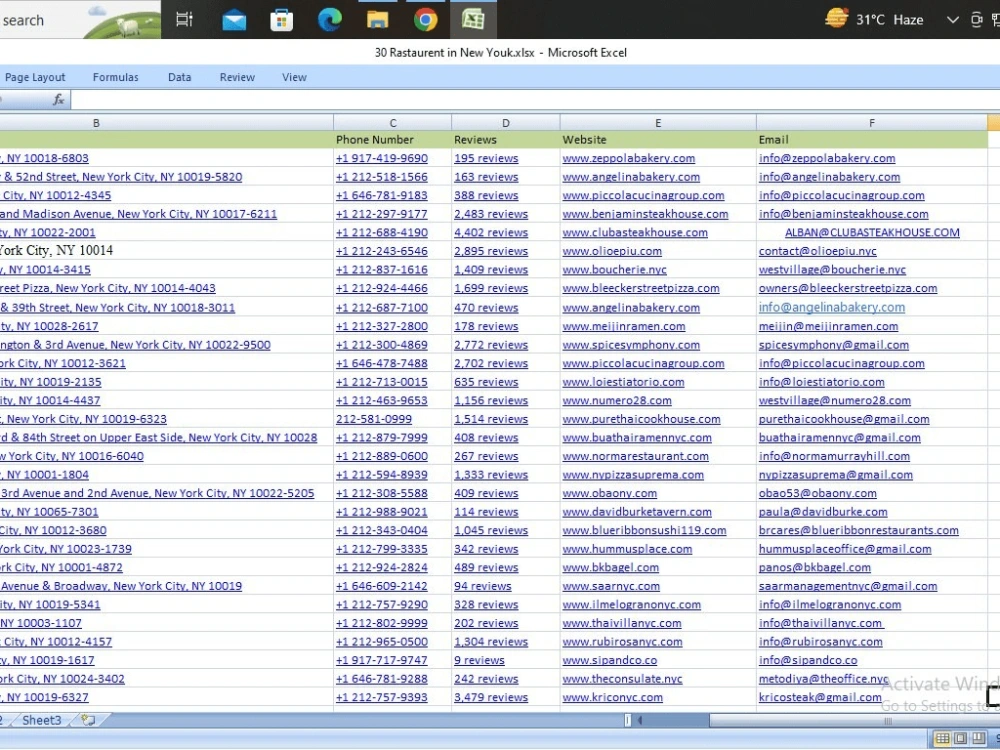Launch Microsoft Edge from the taskbar

point(330,20)
